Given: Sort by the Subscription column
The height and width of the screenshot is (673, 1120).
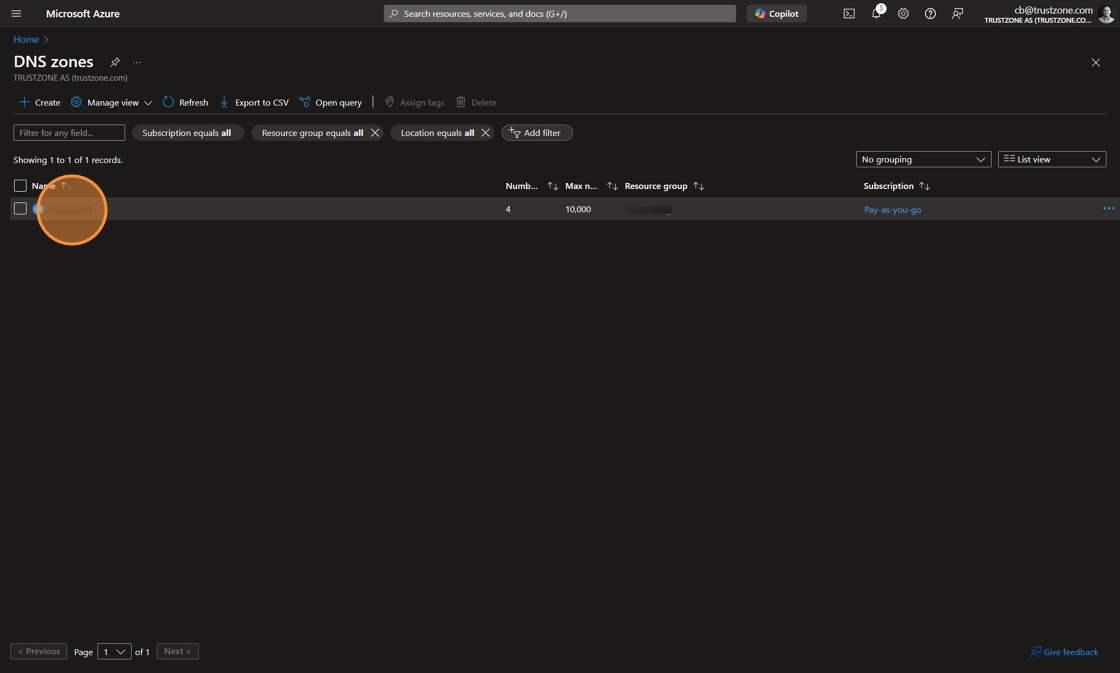Looking at the screenshot, I should (896, 186).
